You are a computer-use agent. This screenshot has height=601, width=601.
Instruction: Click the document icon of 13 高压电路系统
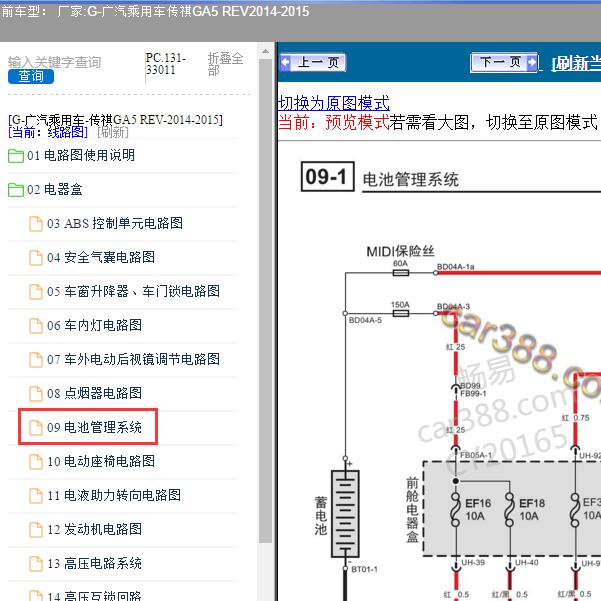click(36, 564)
